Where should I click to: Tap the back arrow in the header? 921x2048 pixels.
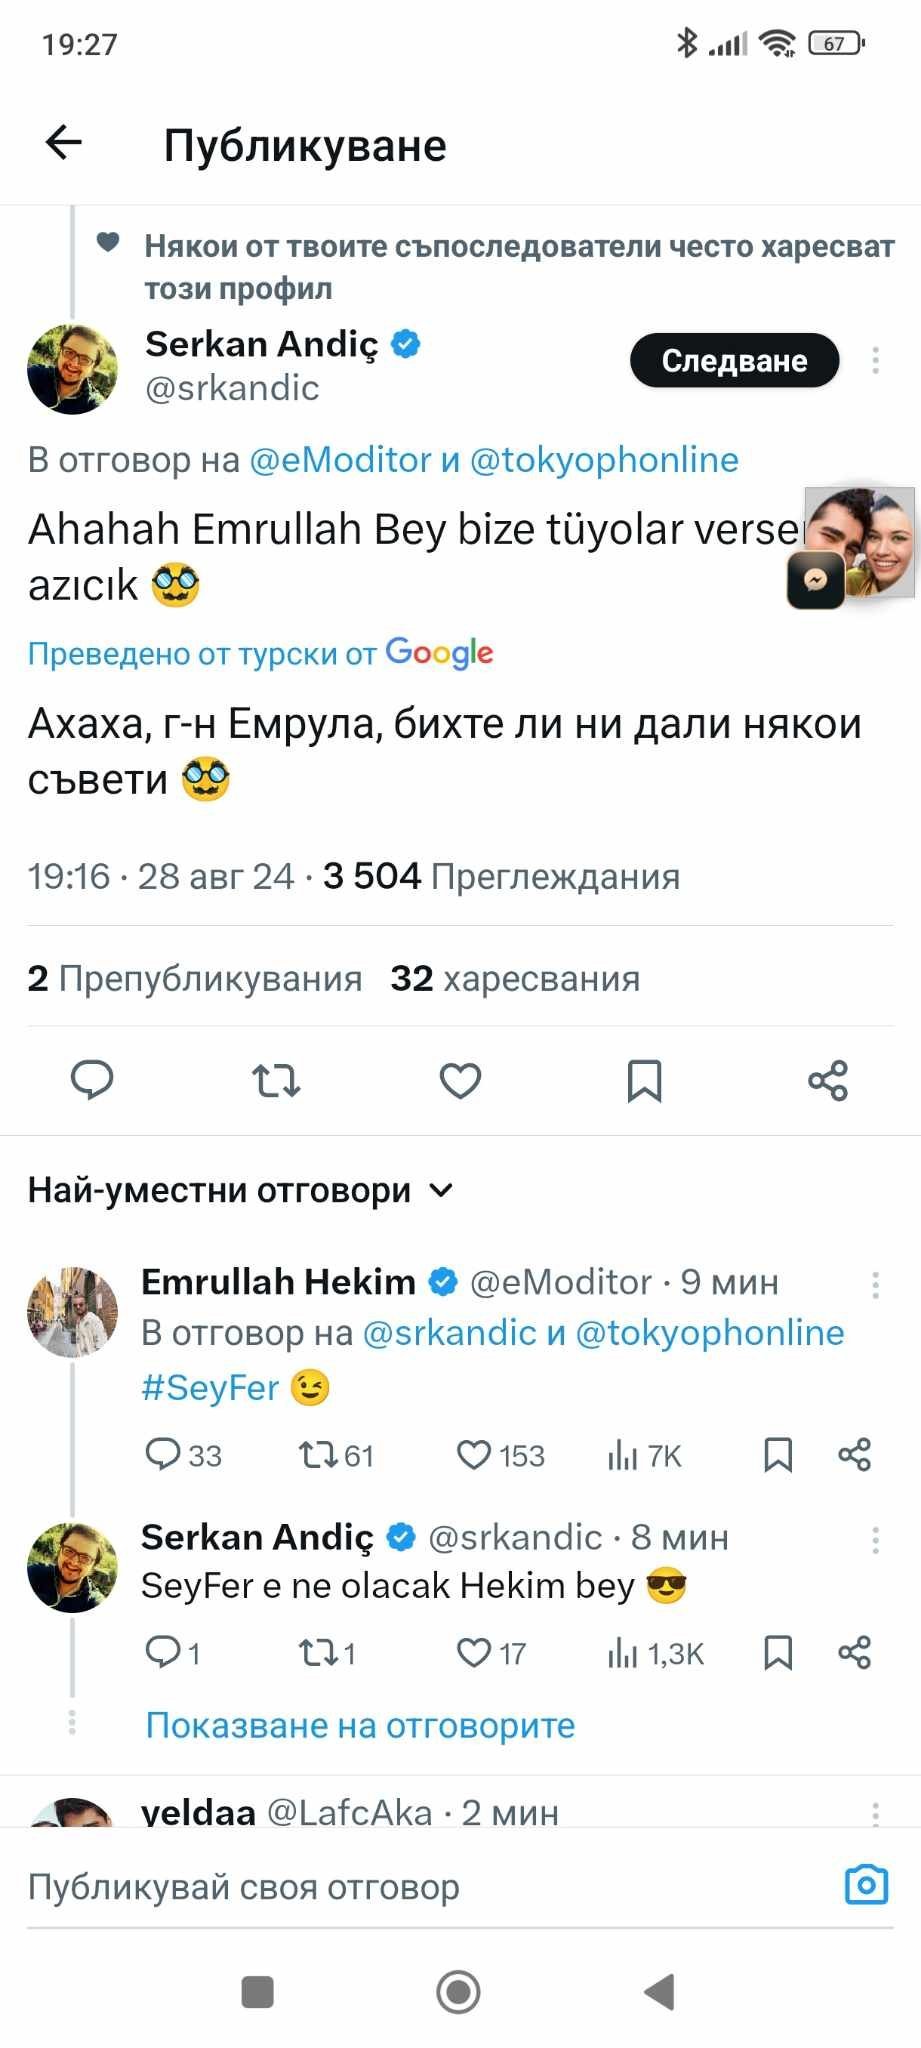(x=64, y=143)
